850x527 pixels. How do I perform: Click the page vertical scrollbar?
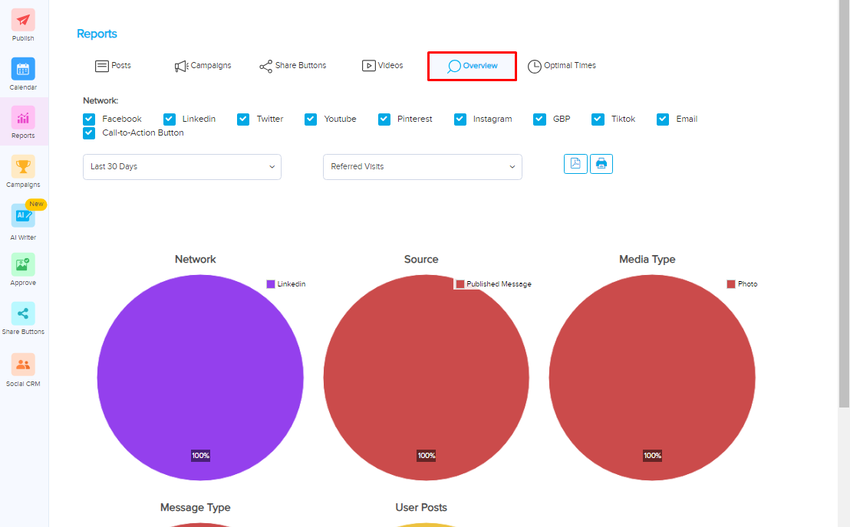[x=844, y=203]
